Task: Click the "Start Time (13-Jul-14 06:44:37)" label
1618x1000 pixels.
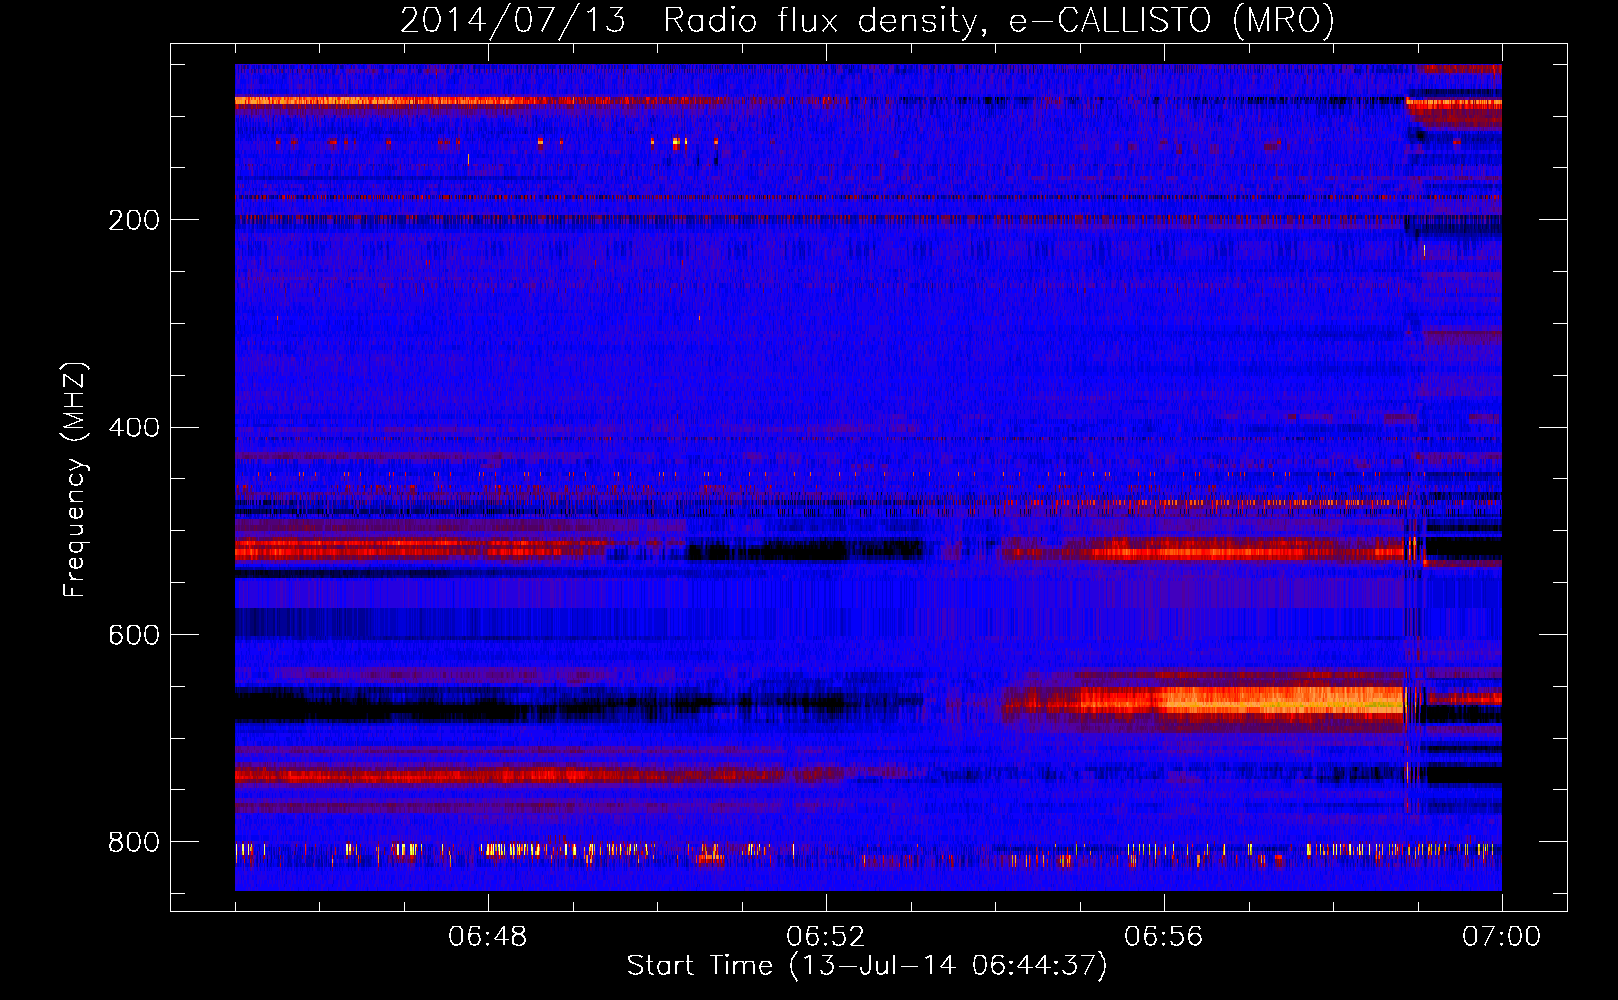Action: point(867,966)
